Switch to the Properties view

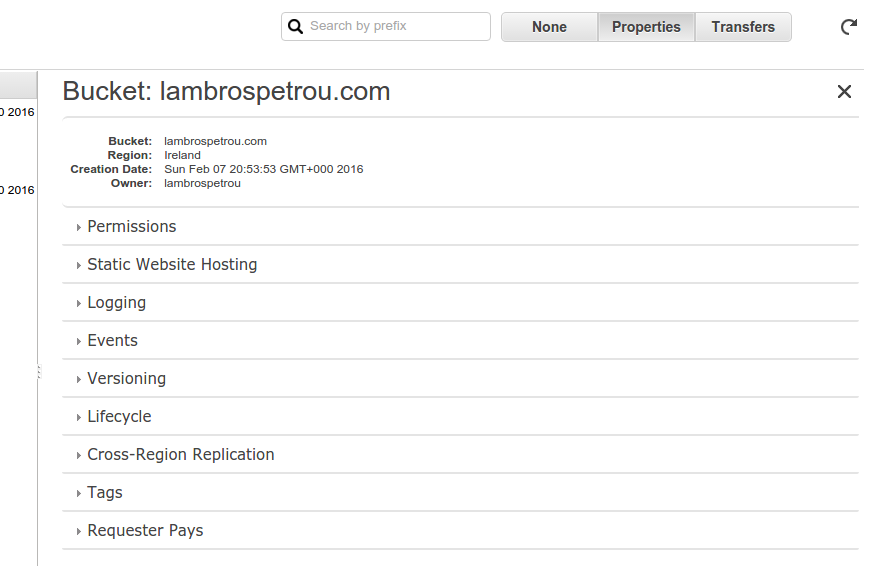pyautogui.click(x=646, y=27)
